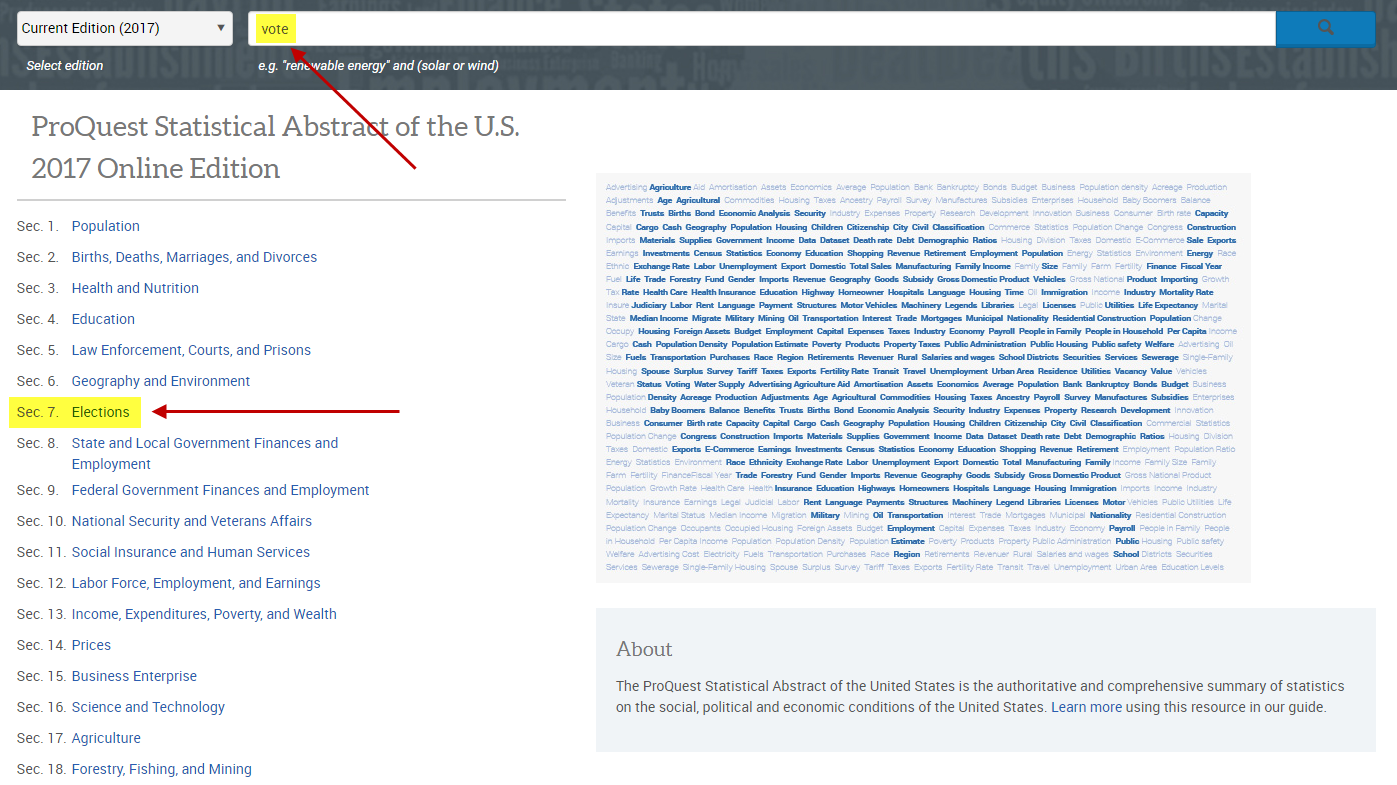Open the Population section
This screenshot has height=785, width=1397.
pos(106,226)
